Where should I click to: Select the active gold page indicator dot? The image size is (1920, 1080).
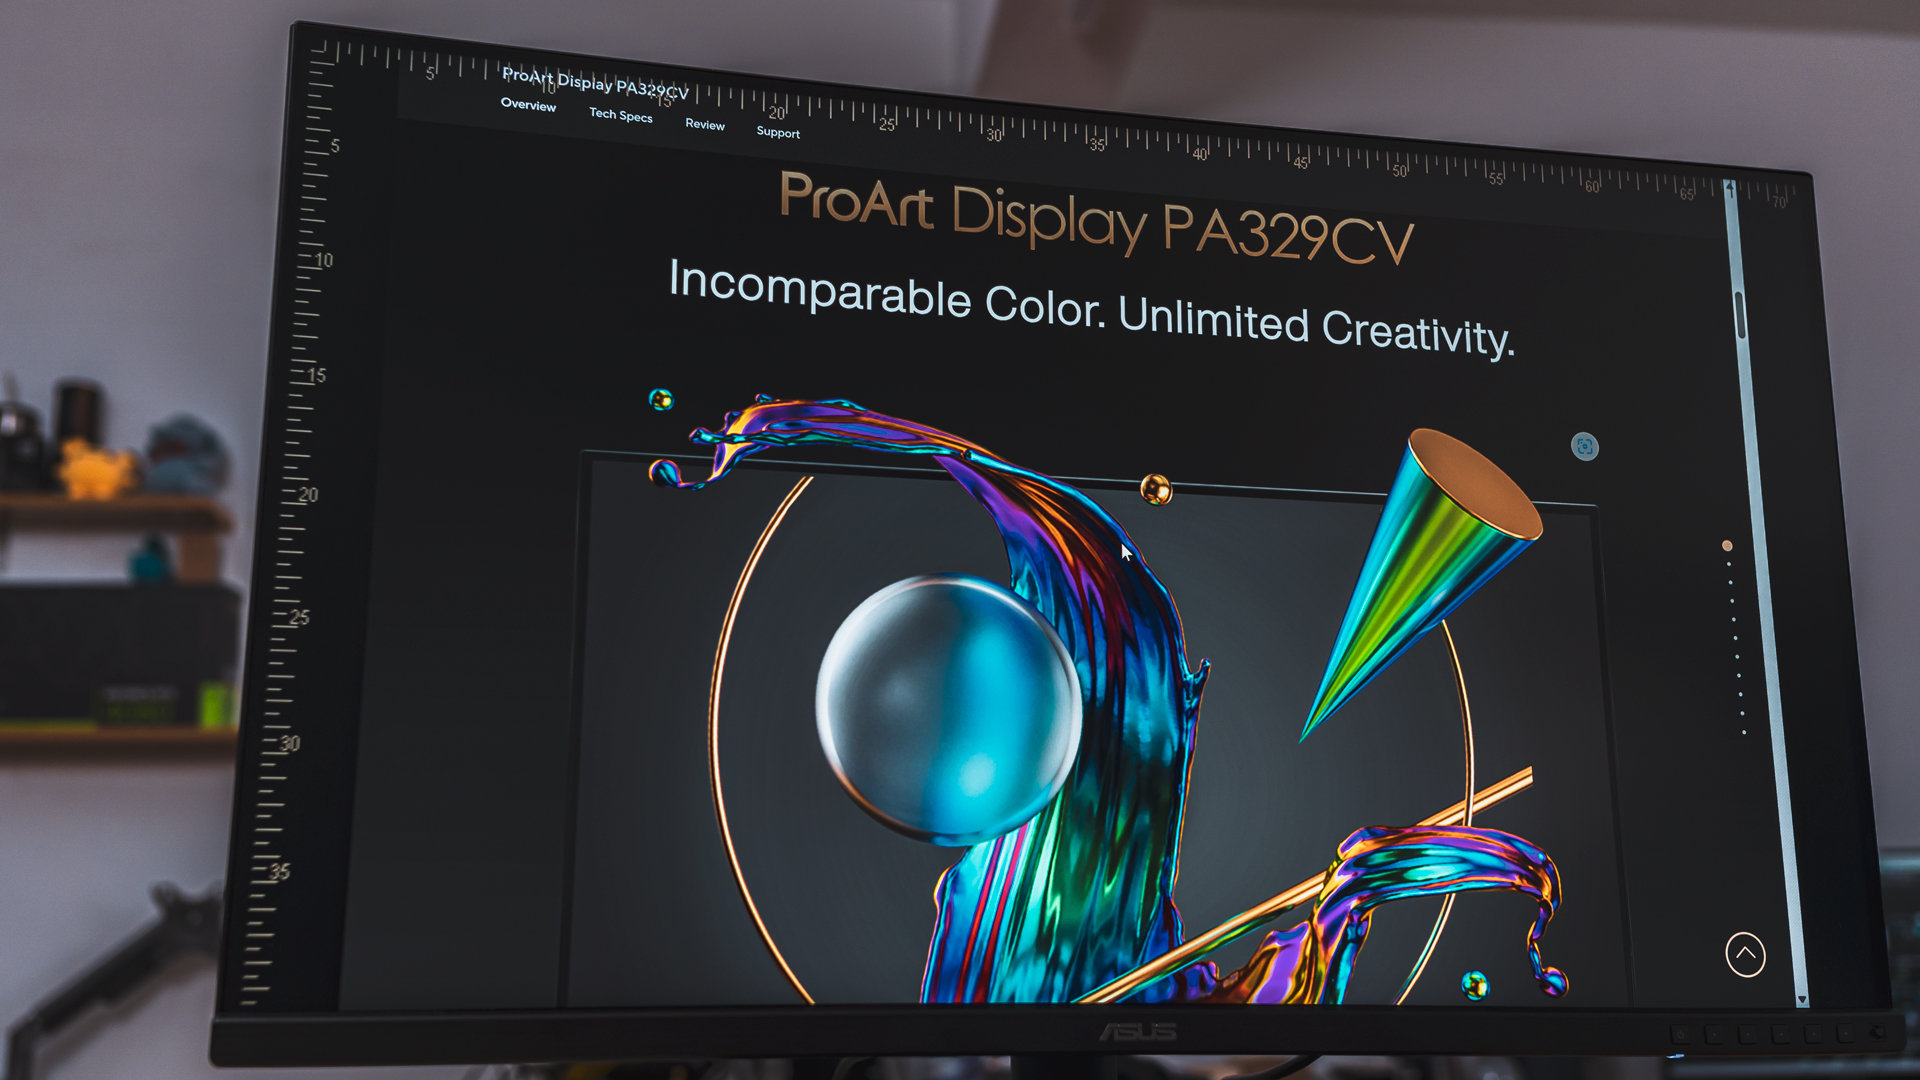click(x=1727, y=546)
